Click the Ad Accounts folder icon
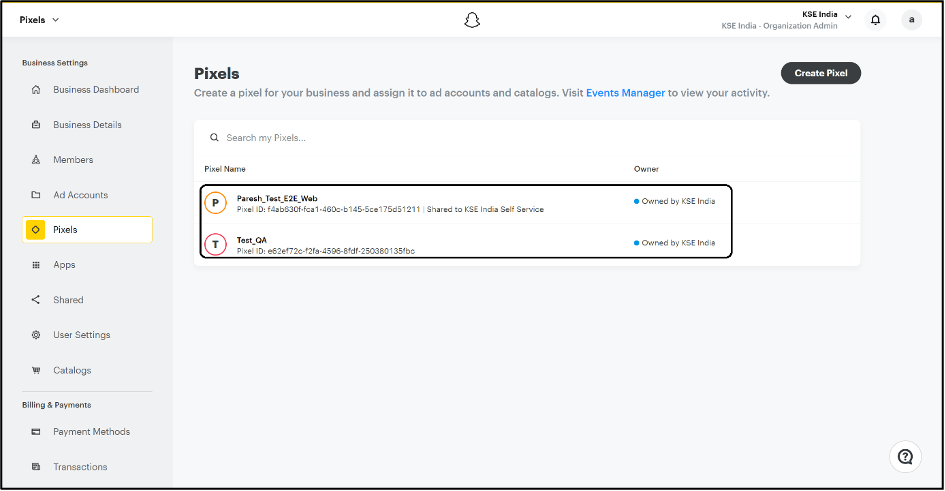Viewport: 945px width, 491px height. click(x=36, y=195)
